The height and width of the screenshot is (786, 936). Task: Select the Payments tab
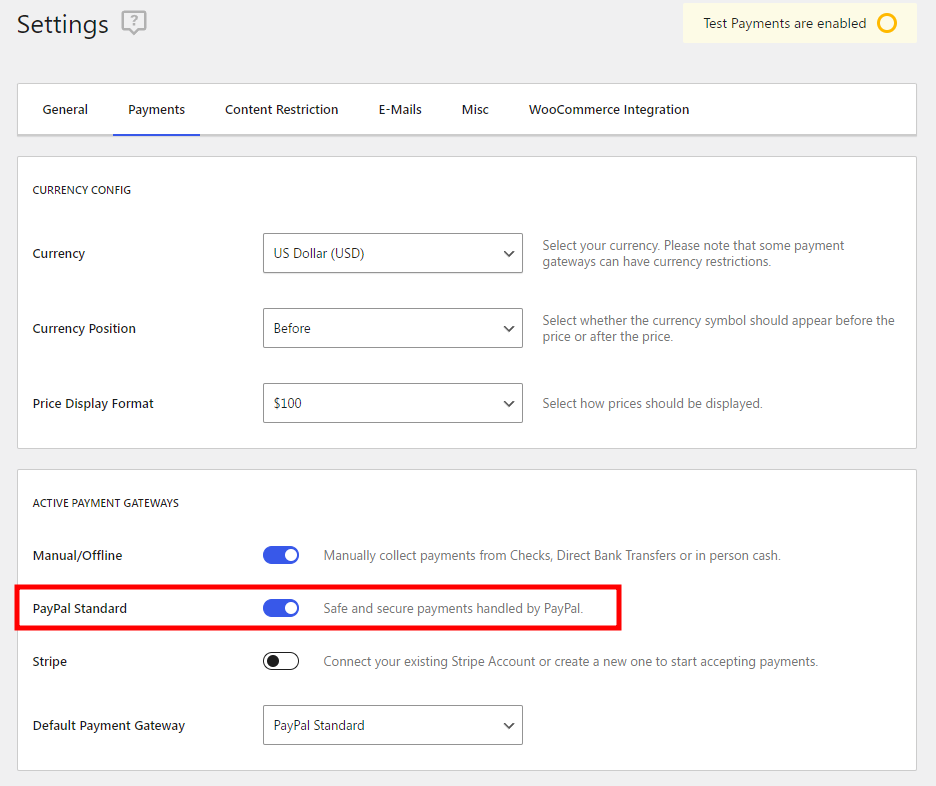click(156, 110)
